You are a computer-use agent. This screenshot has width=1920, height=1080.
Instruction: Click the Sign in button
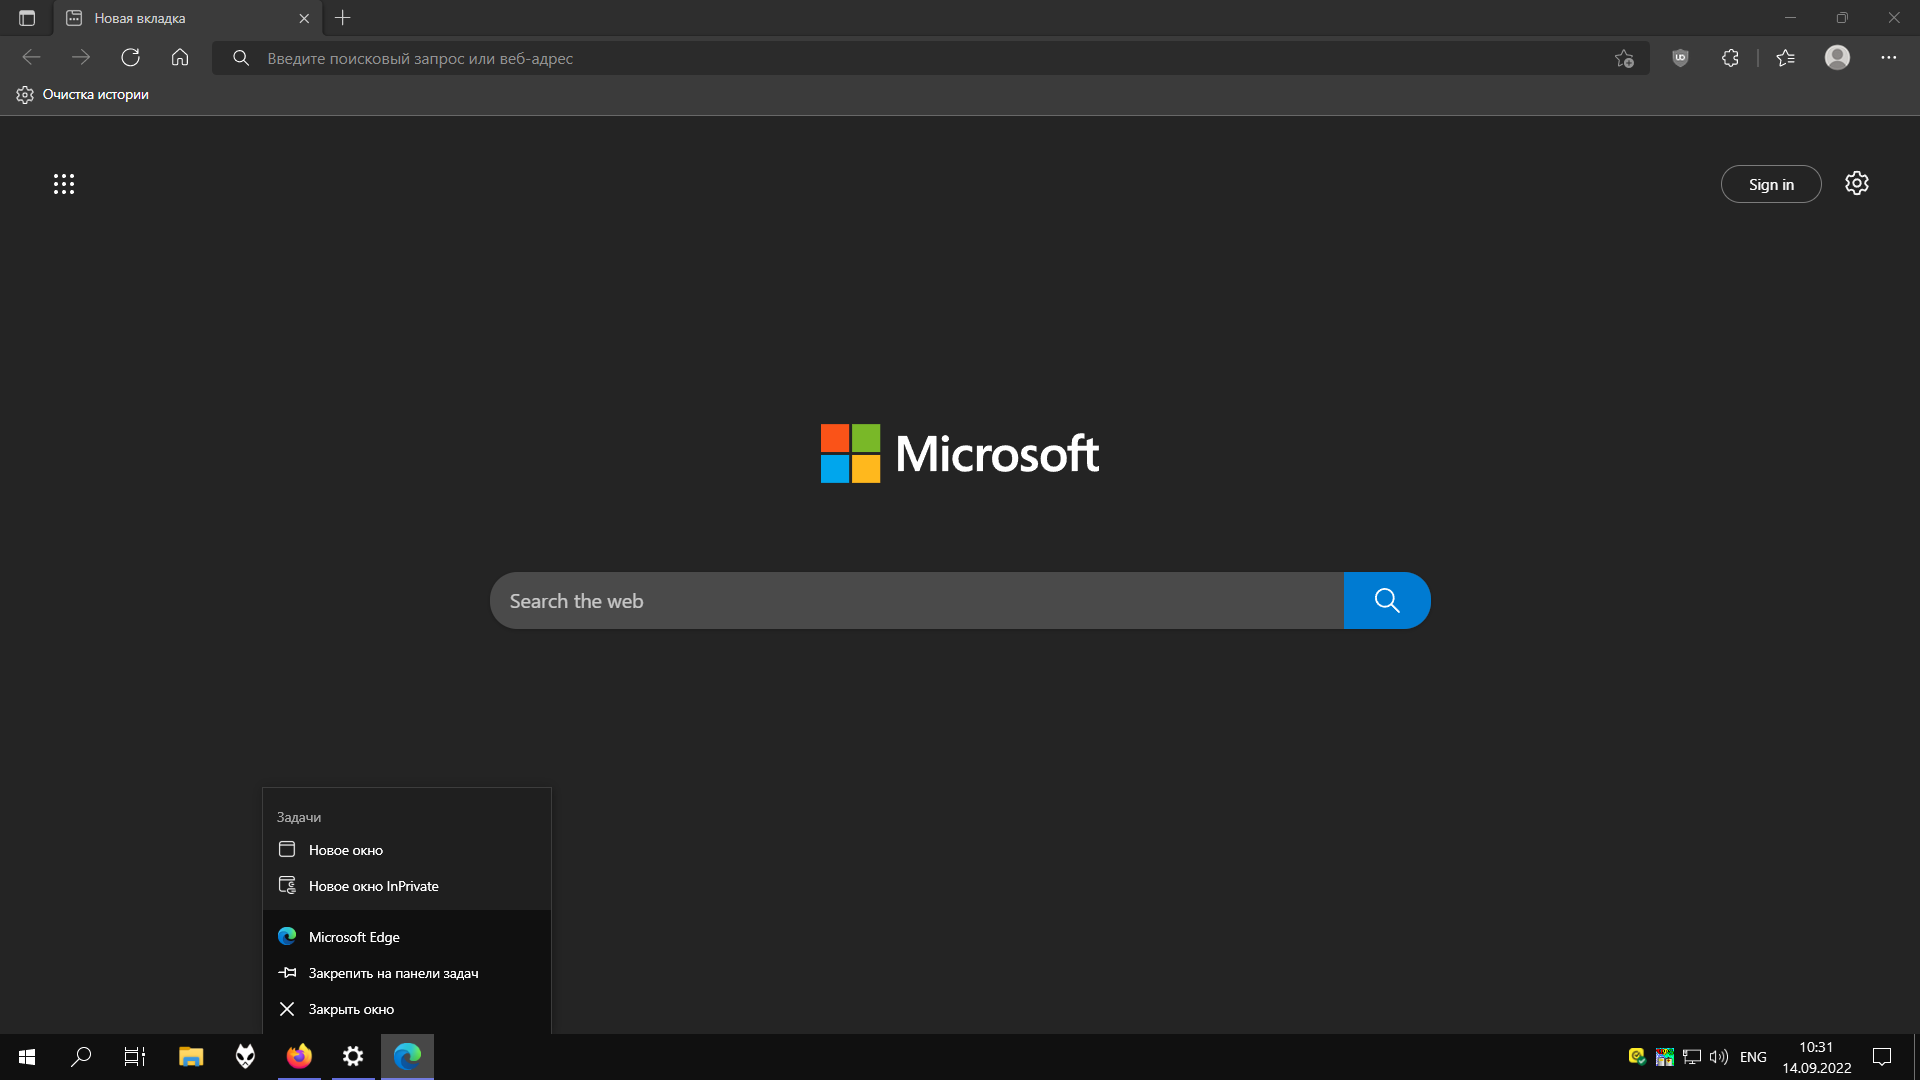1771,184
